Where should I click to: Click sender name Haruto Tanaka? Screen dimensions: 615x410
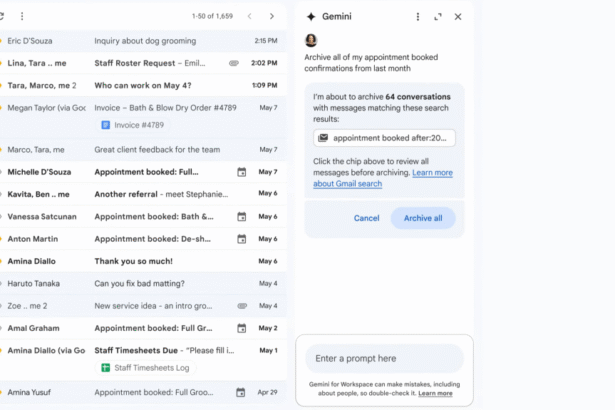pos(34,283)
